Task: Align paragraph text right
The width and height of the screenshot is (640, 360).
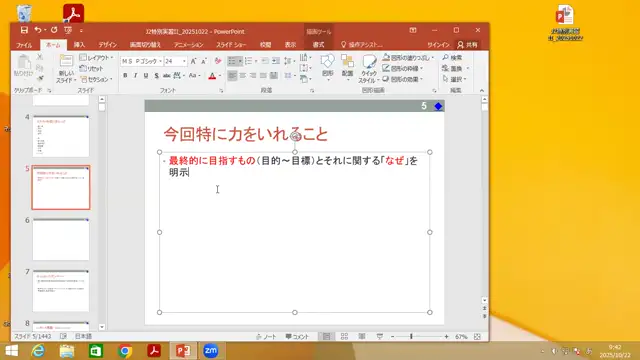Action: click(253, 76)
